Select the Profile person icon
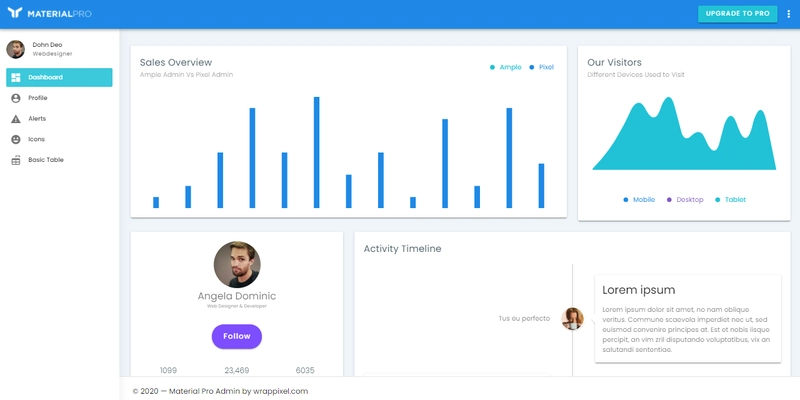Image resolution: width=800 pixels, height=400 pixels. 16,98
